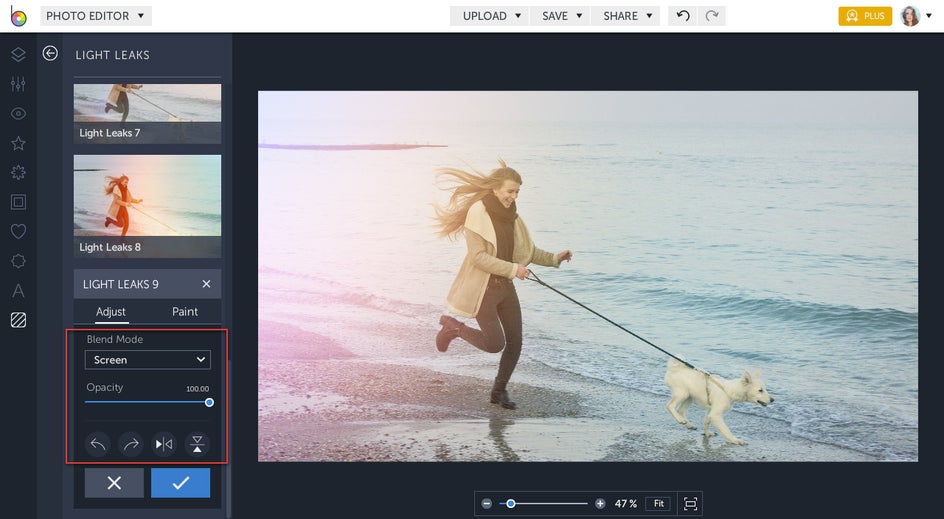Zoom in with the plus icon
This screenshot has height=519, width=944.
pos(600,503)
